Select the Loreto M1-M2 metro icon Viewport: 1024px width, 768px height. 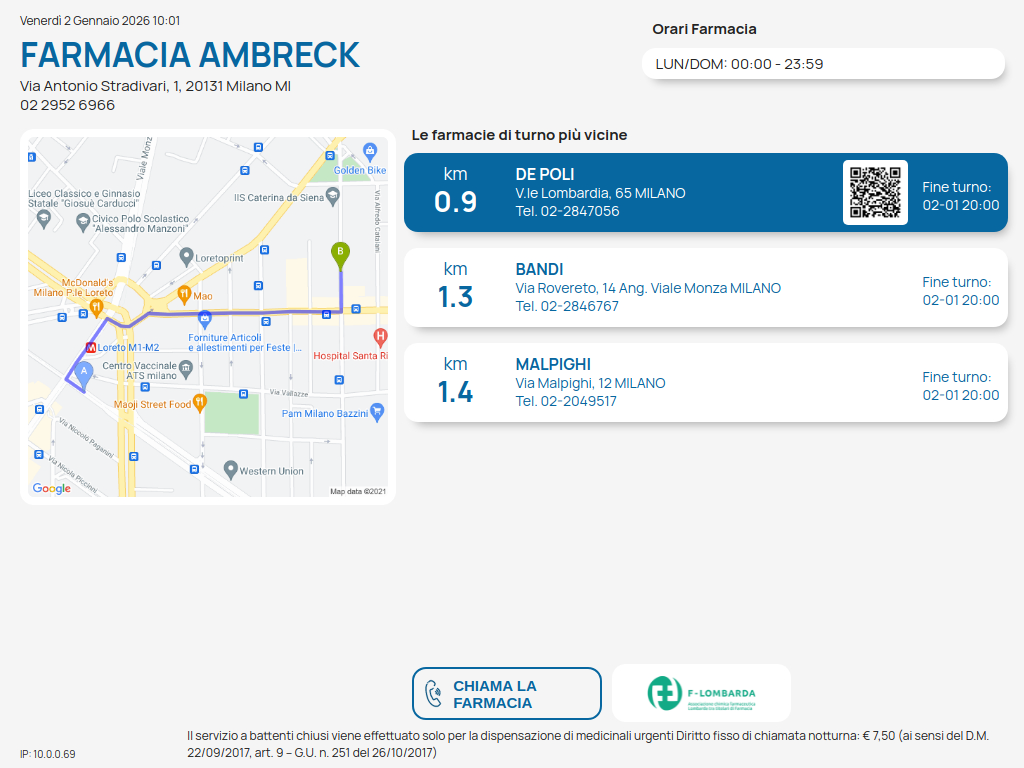91,348
